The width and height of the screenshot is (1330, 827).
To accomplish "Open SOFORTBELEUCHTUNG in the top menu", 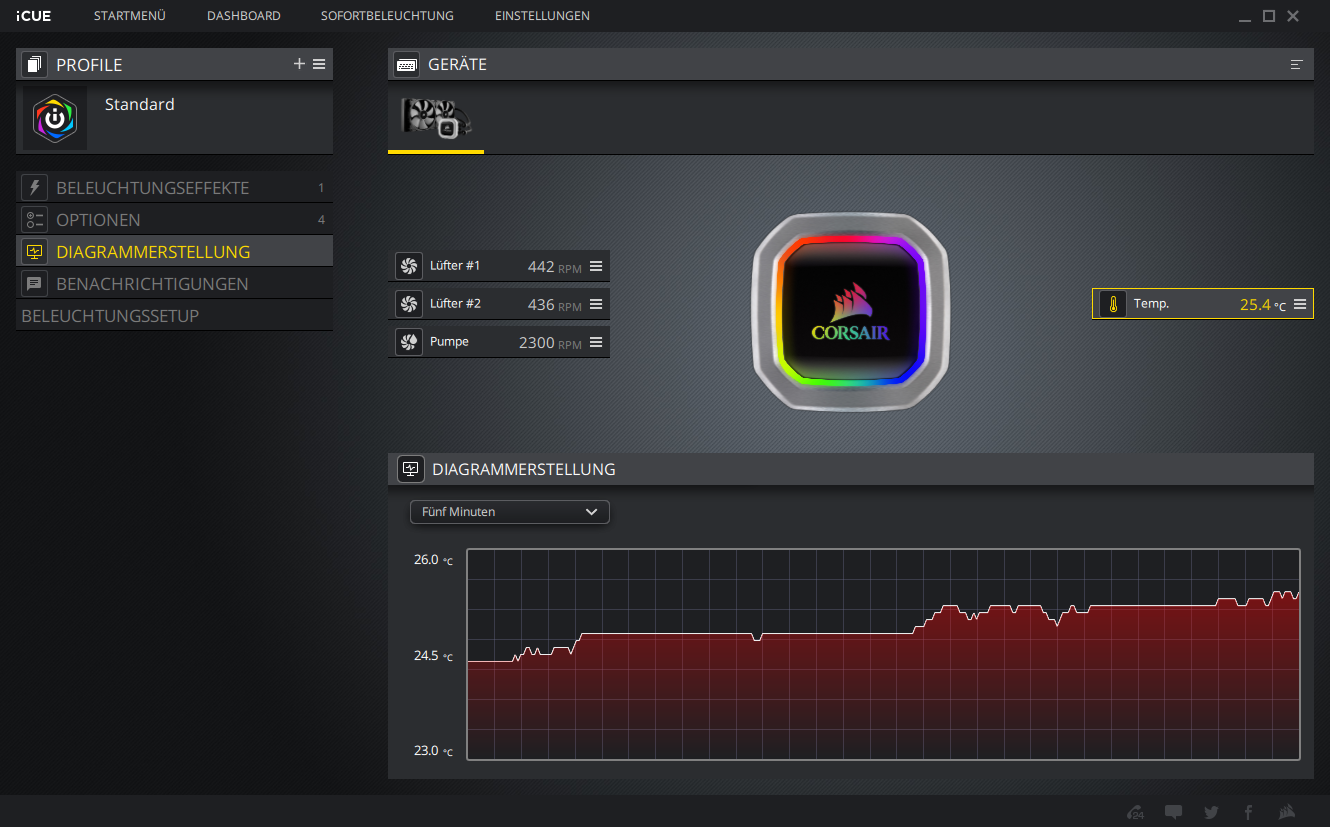I will (x=387, y=16).
